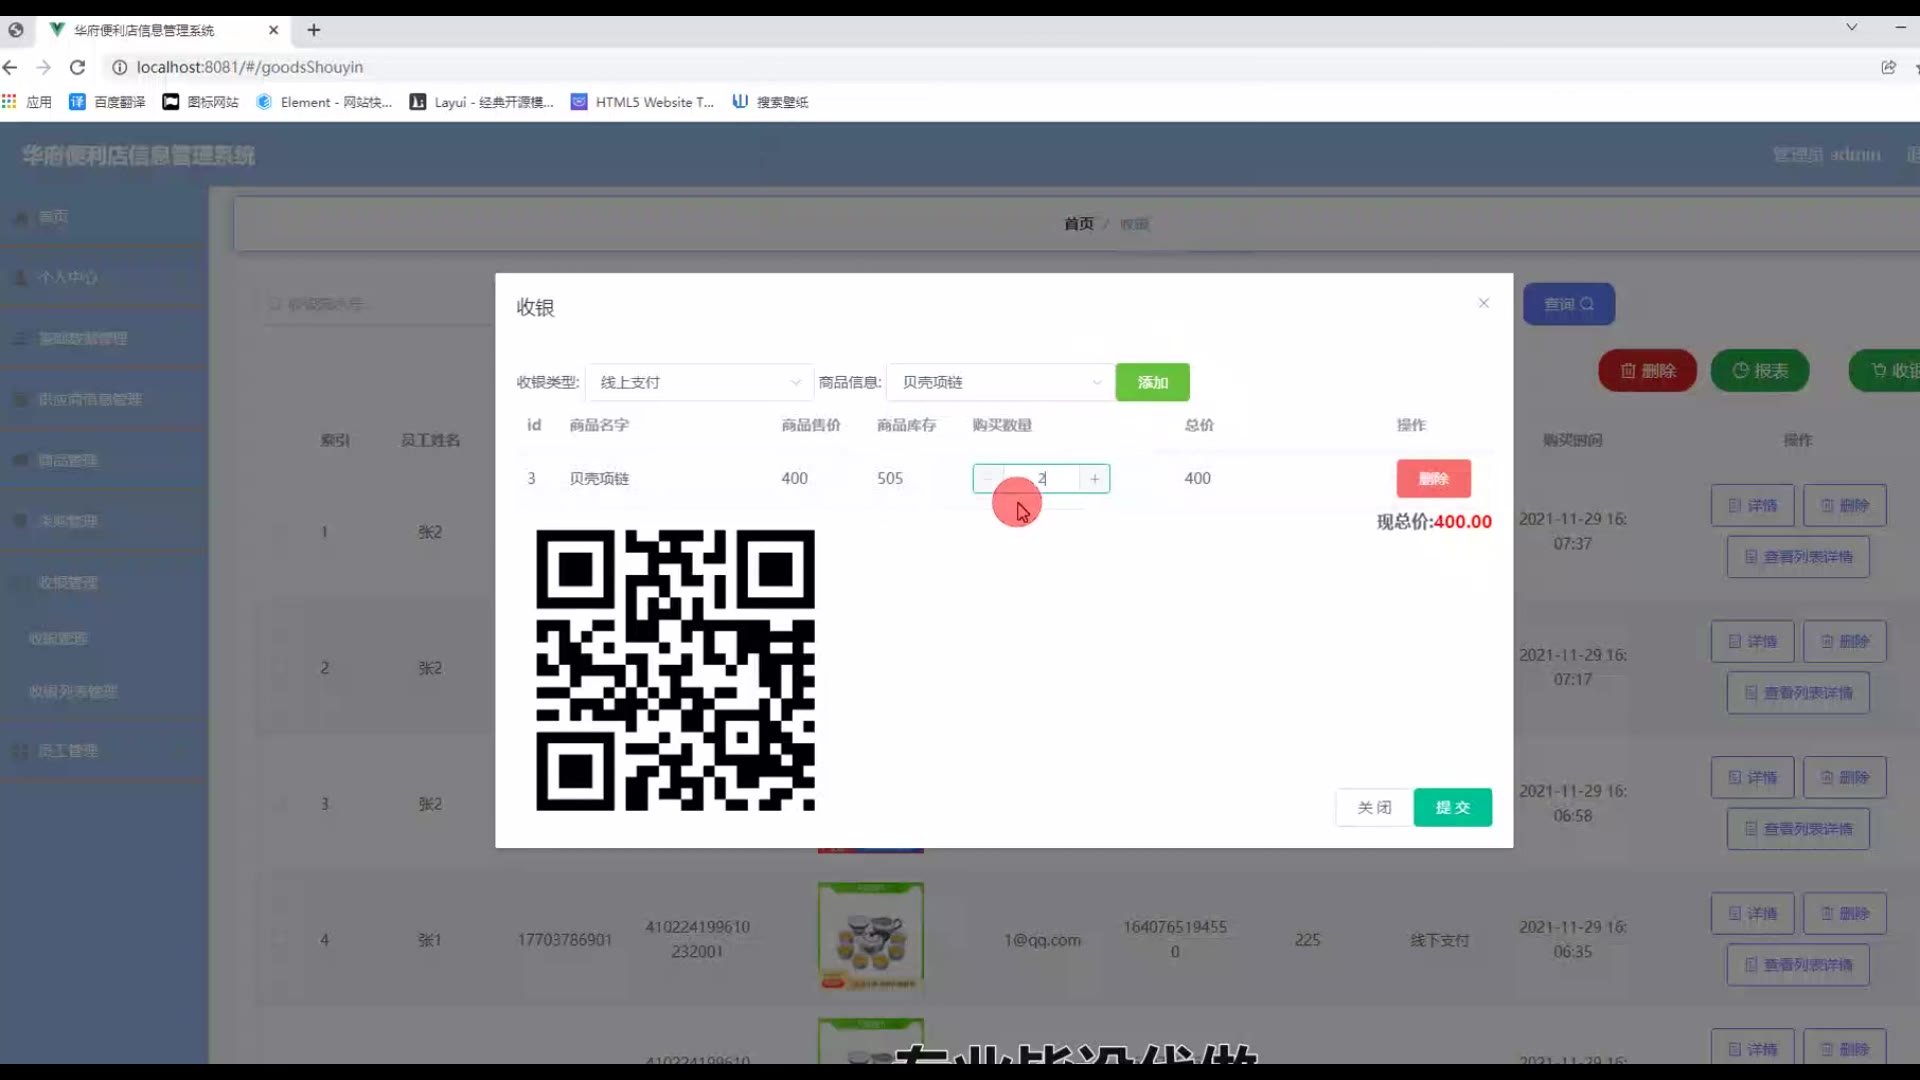Open the Element bookmark
Screen dimensions: 1920x1080
click(324, 102)
